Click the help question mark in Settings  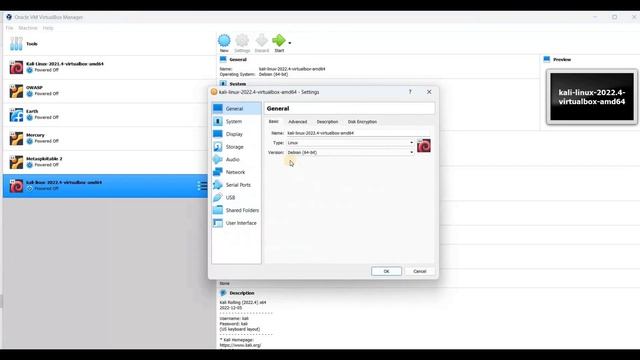410,92
